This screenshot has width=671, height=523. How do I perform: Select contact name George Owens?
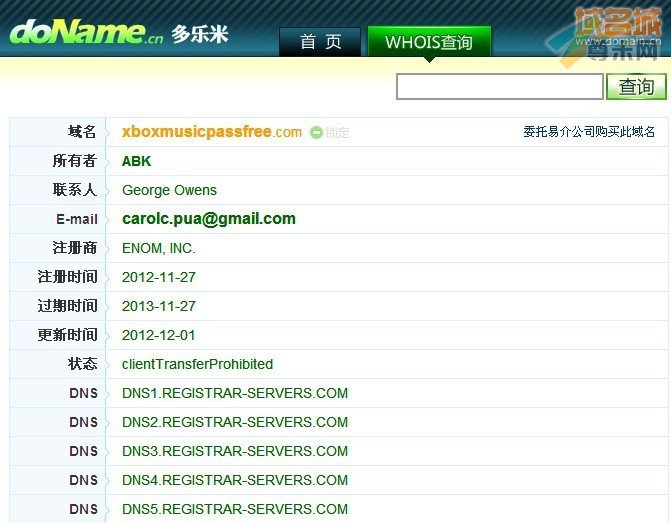[169, 190]
